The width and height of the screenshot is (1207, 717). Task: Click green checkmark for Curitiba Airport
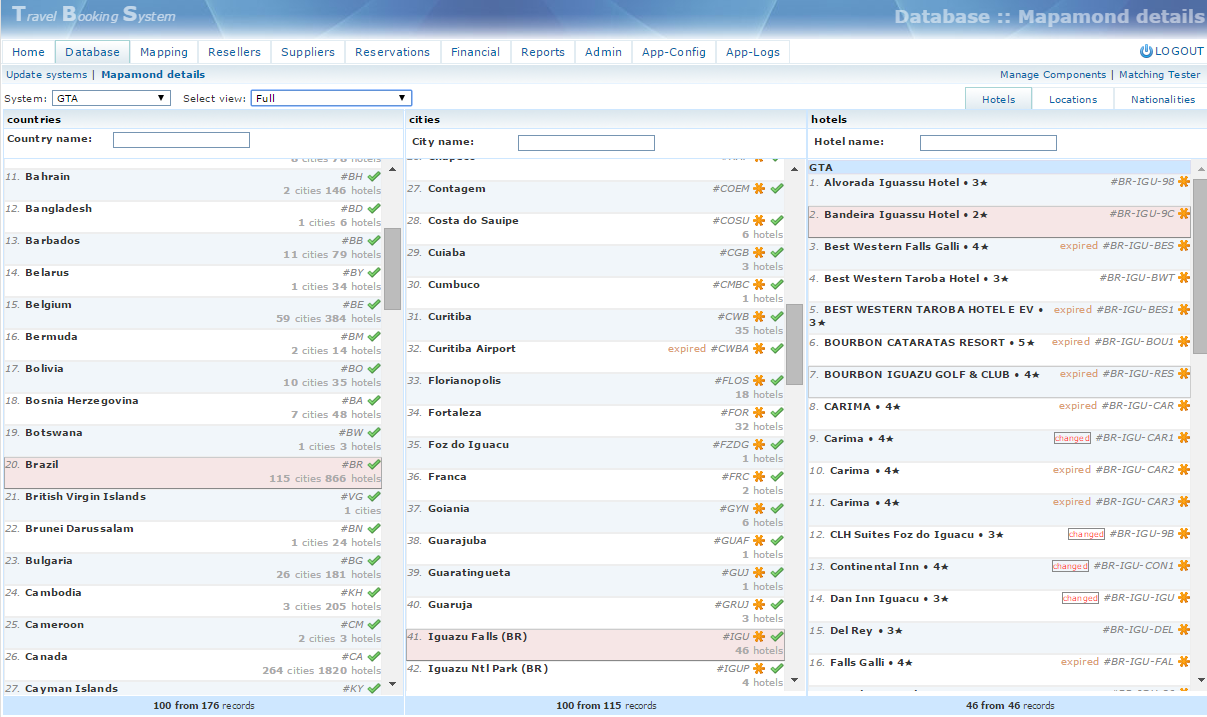click(x=777, y=349)
